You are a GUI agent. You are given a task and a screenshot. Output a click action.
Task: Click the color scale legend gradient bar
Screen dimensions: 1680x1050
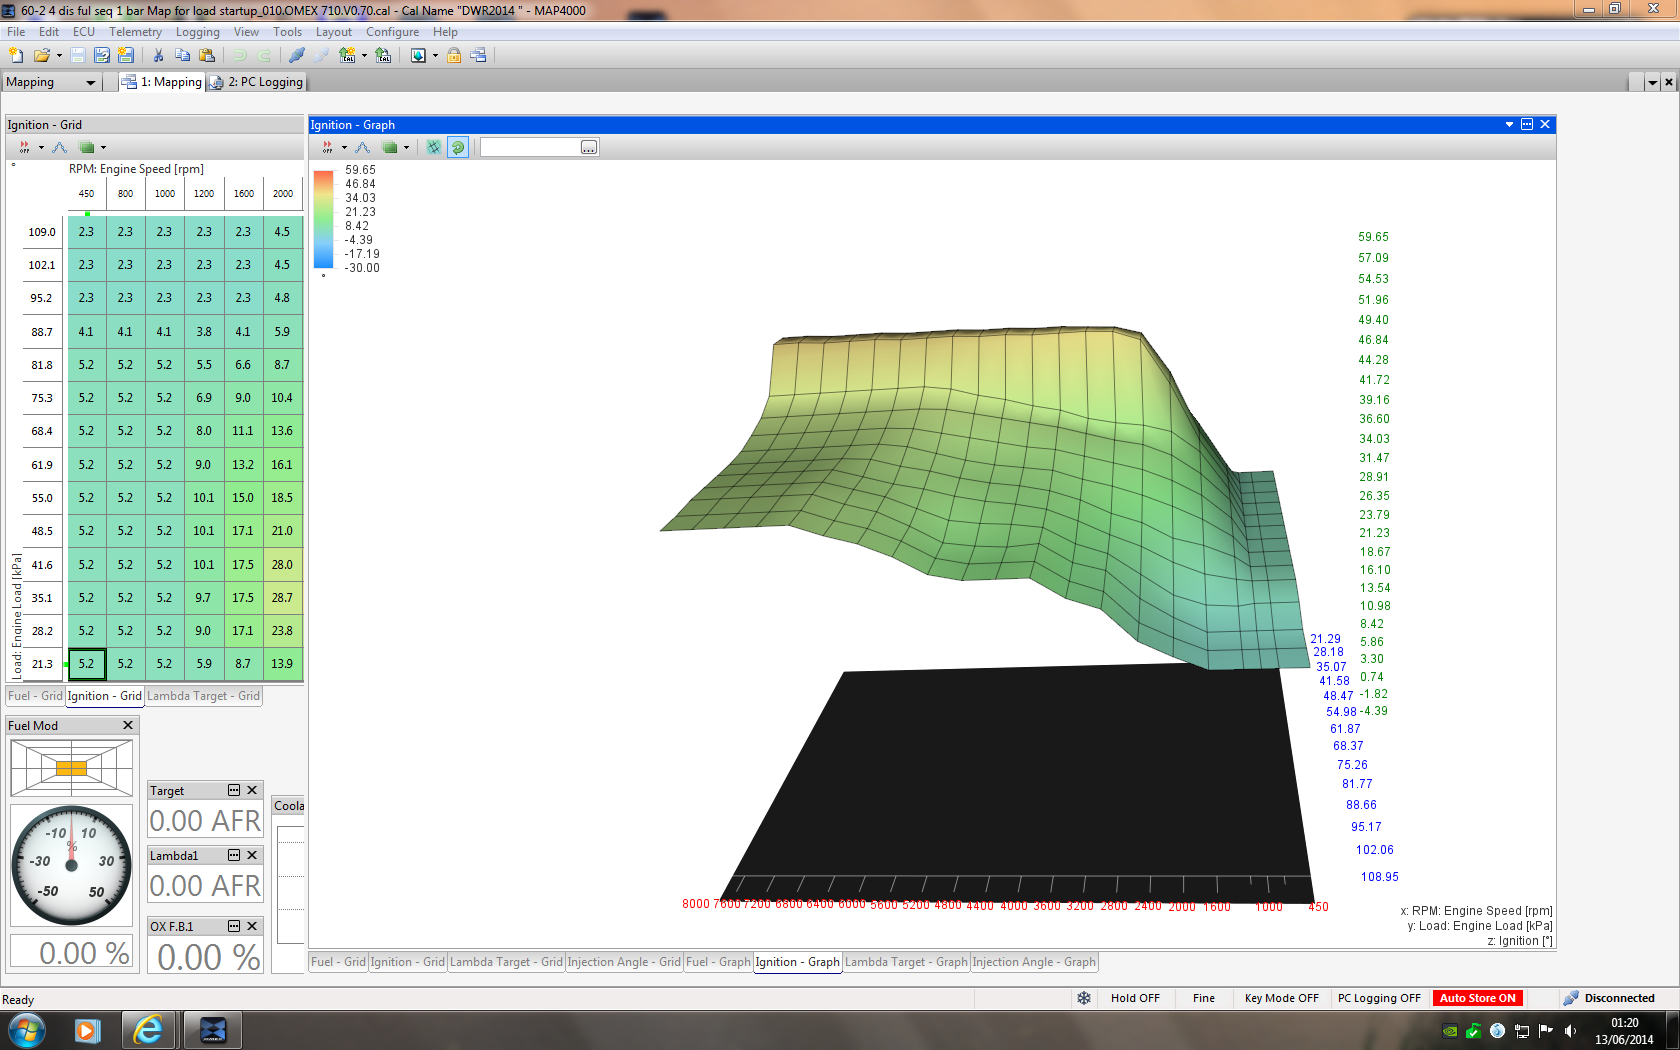(x=323, y=219)
